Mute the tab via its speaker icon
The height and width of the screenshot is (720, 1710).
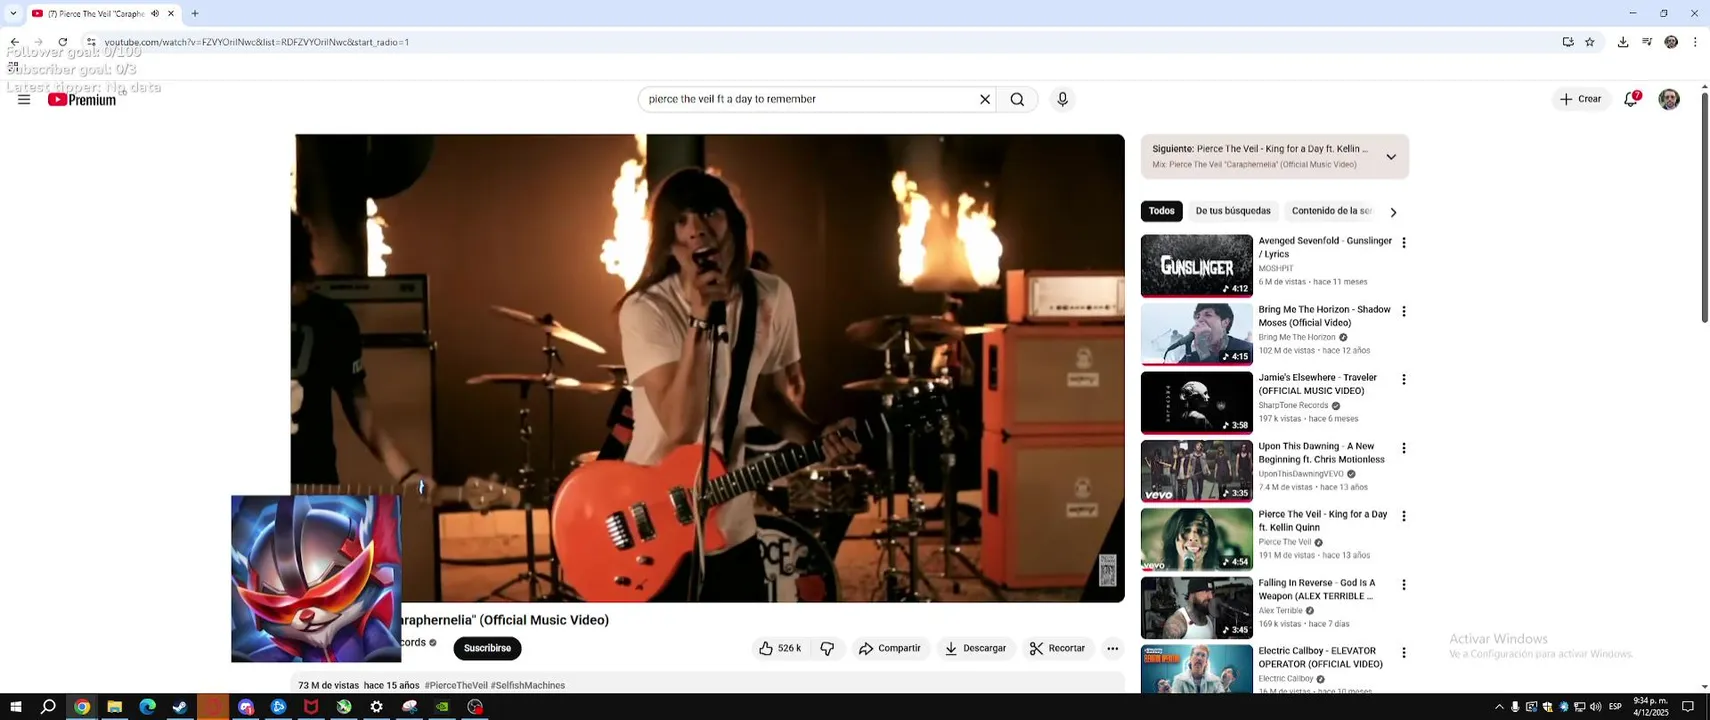click(155, 14)
